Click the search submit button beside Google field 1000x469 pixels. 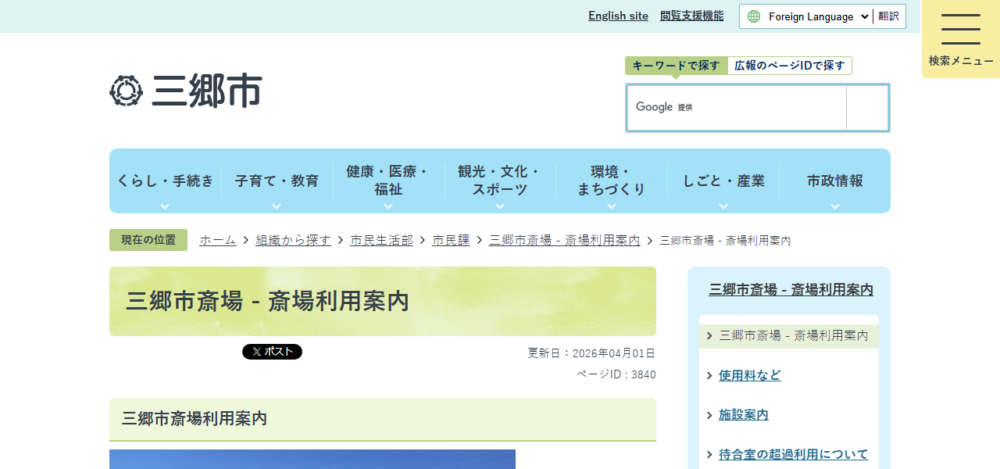867,108
